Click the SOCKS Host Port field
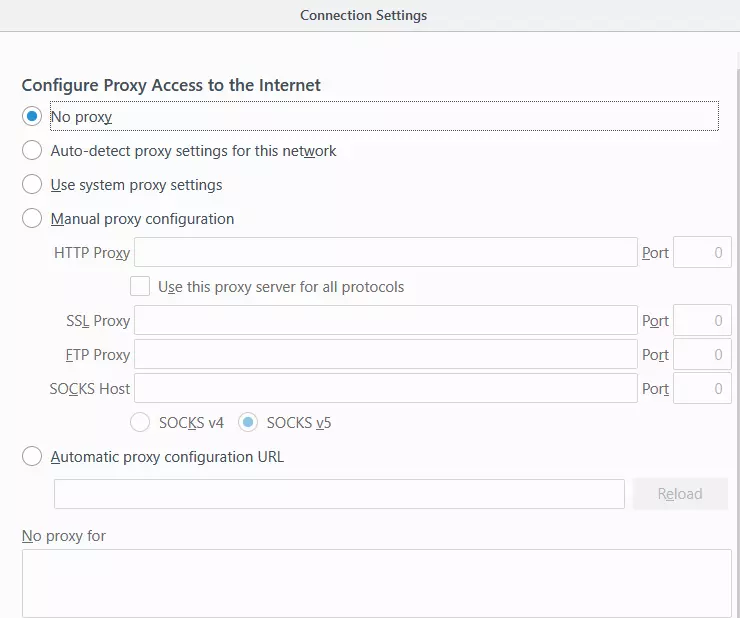 (x=702, y=388)
